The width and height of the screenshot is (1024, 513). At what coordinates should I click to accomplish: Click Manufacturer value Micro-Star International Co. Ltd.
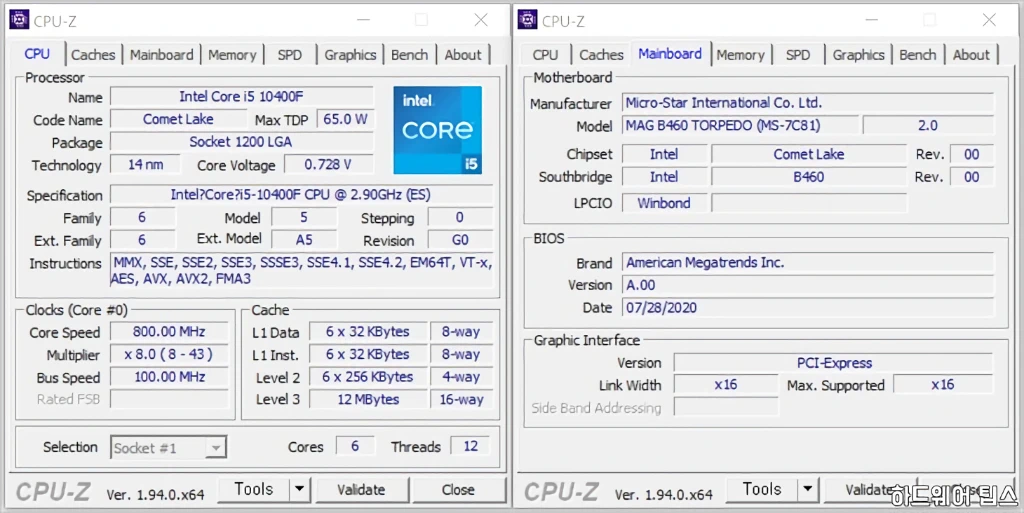pos(808,102)
